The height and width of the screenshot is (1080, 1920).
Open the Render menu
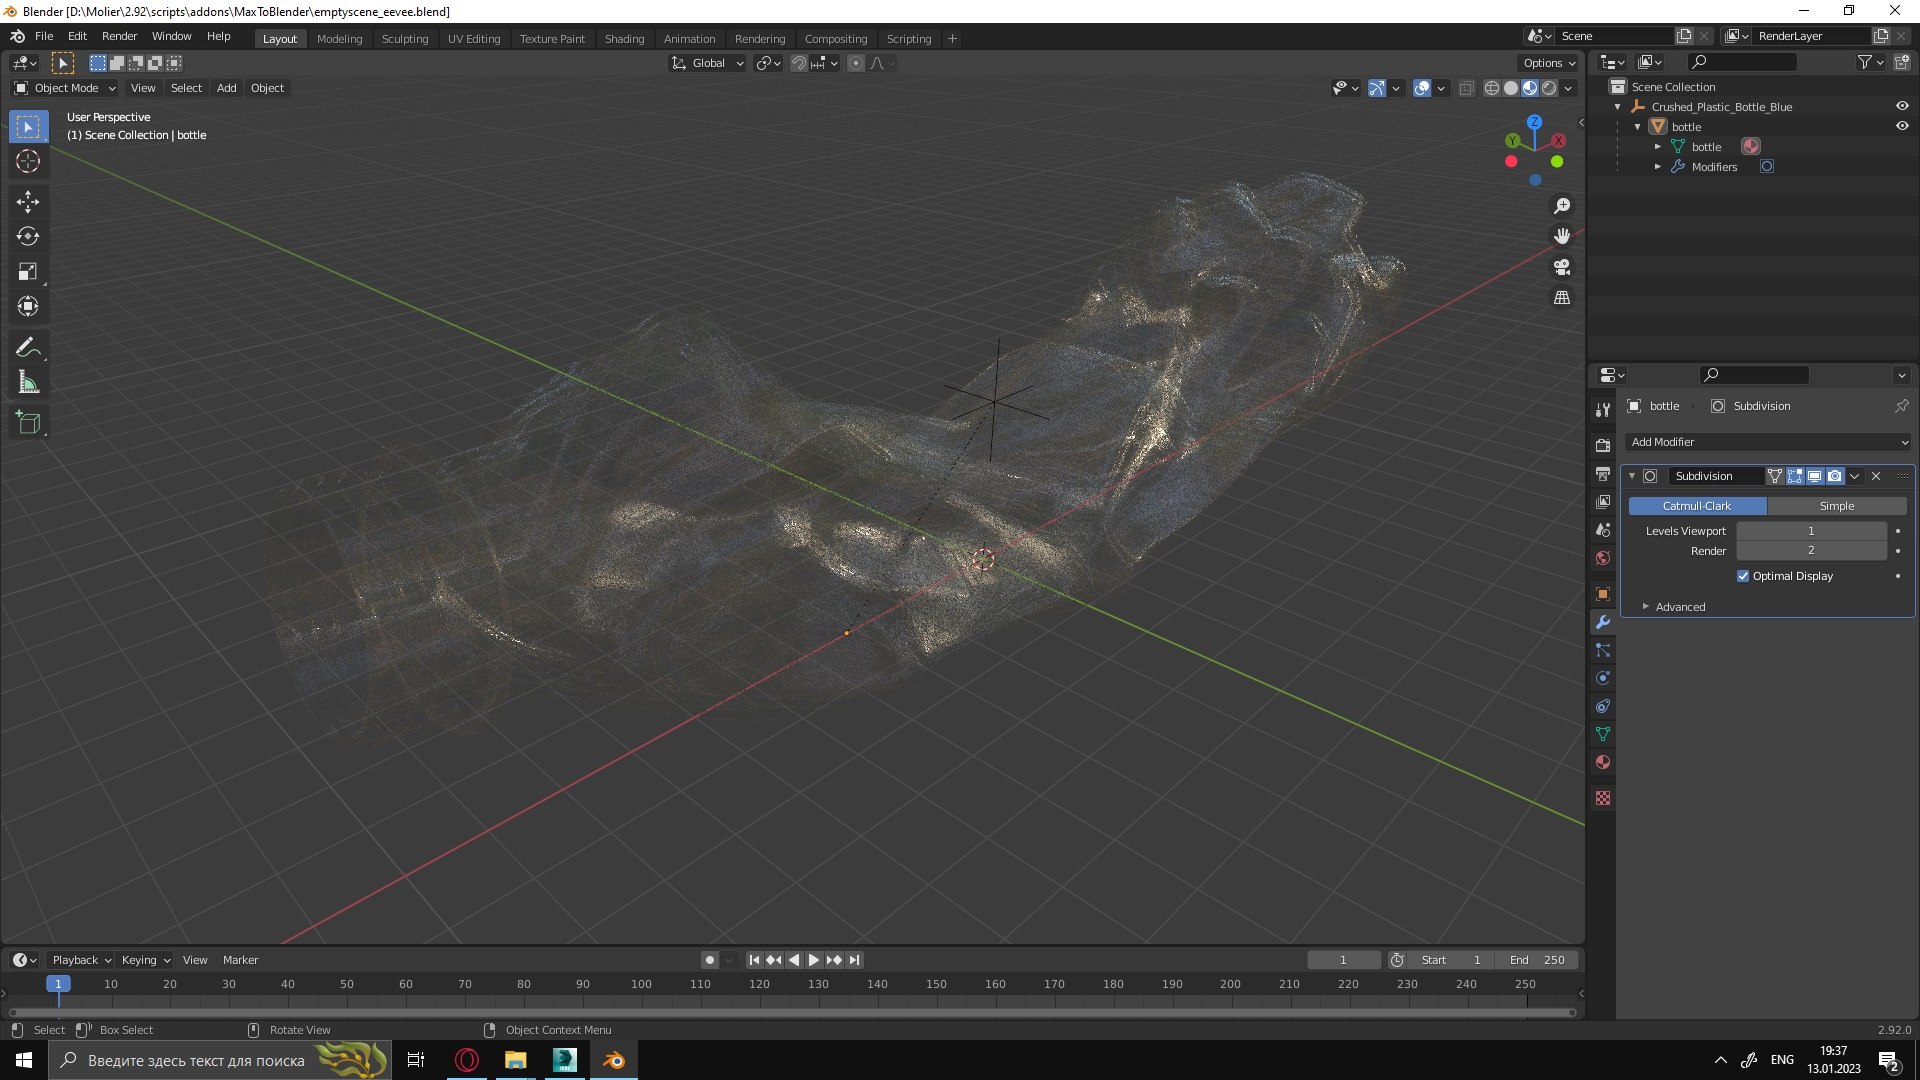[119, 36]
